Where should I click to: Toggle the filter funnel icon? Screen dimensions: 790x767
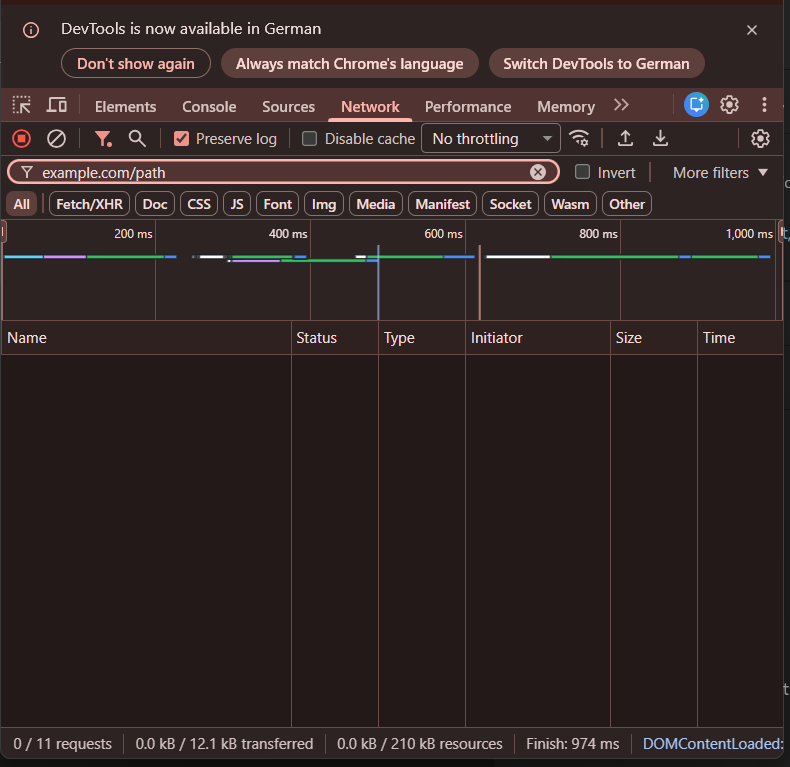tap(103, 139)
